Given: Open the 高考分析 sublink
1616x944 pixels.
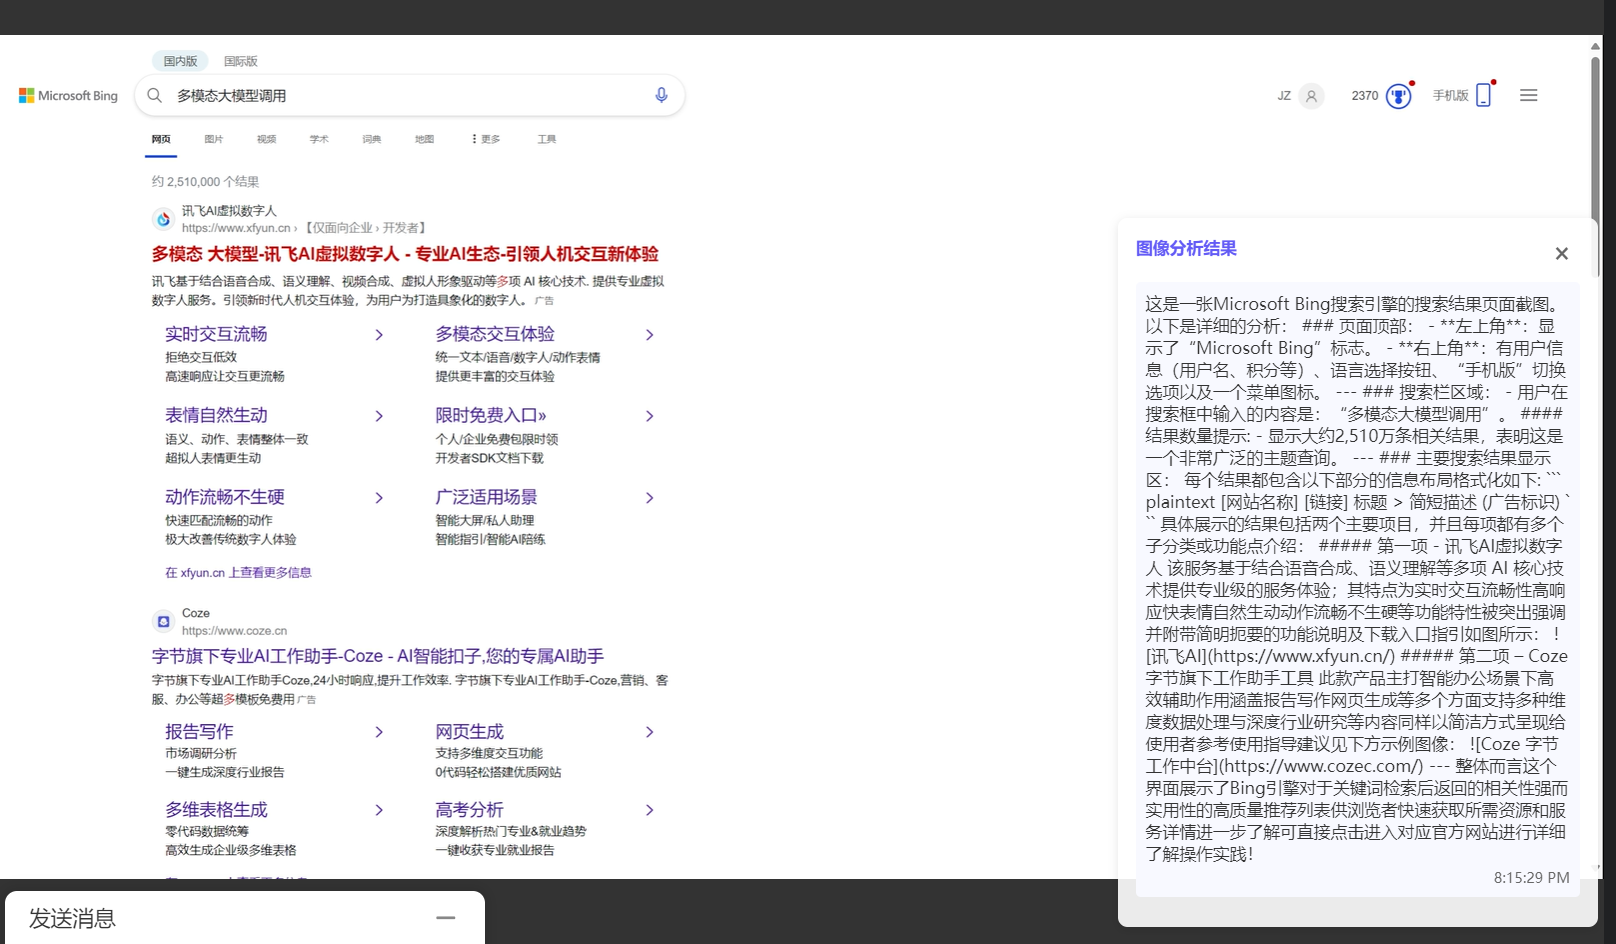Looking at the screenshot, I should [469, 809].
